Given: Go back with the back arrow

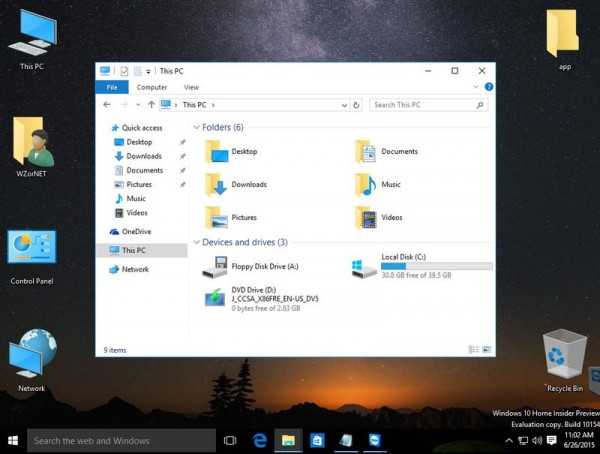Looking at the screenshot, I should (107, 105).
